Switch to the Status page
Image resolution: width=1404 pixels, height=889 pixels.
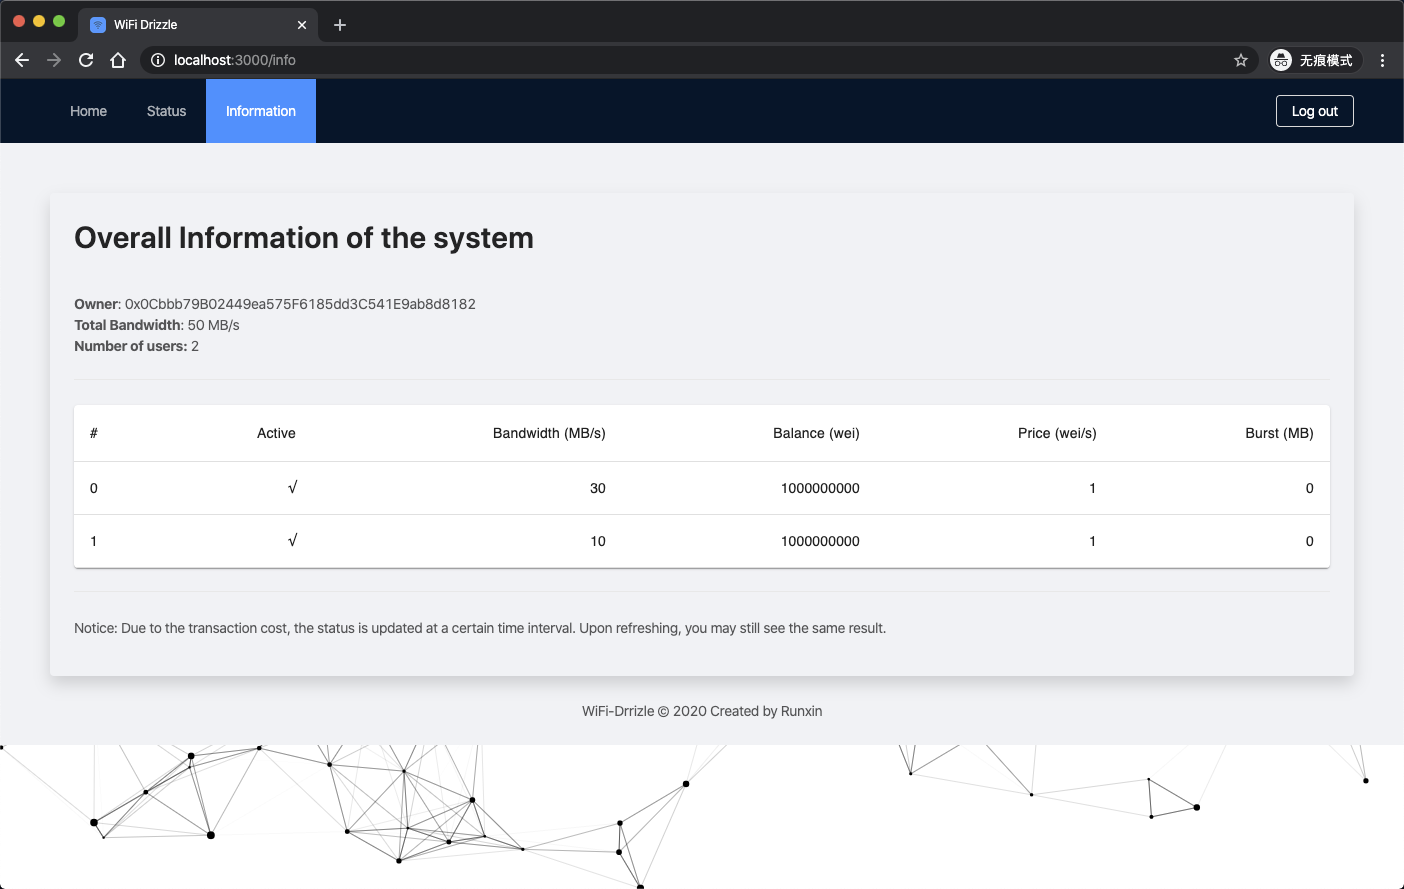(166, 111)
